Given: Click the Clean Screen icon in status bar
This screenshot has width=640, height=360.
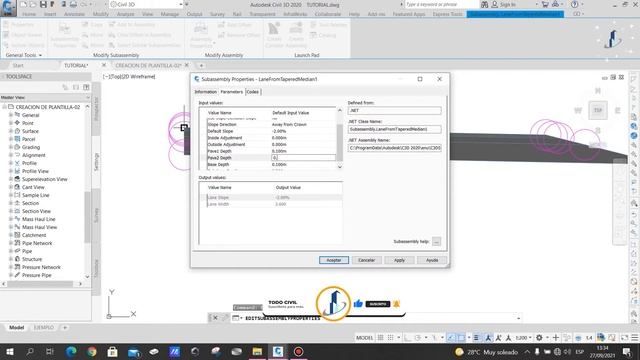Looking at the screenshot, I should pyautogui.click(x=624, y=338).
